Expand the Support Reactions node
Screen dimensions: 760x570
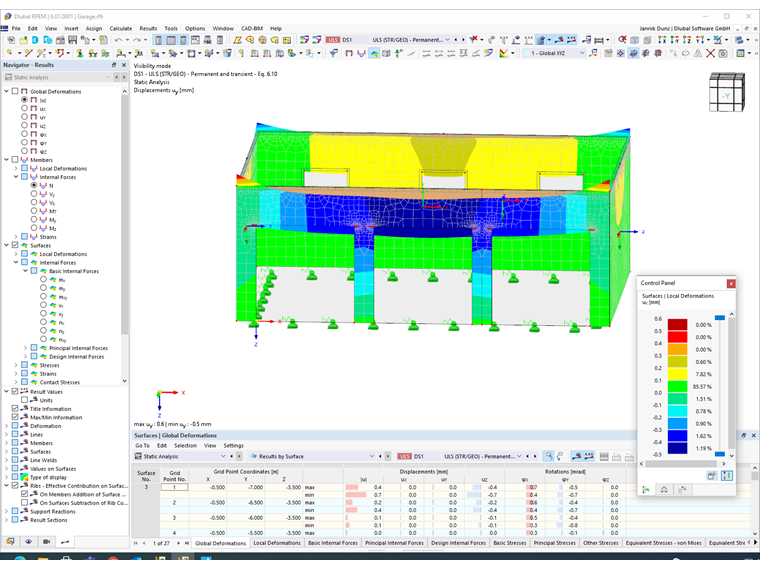[6, 511]
